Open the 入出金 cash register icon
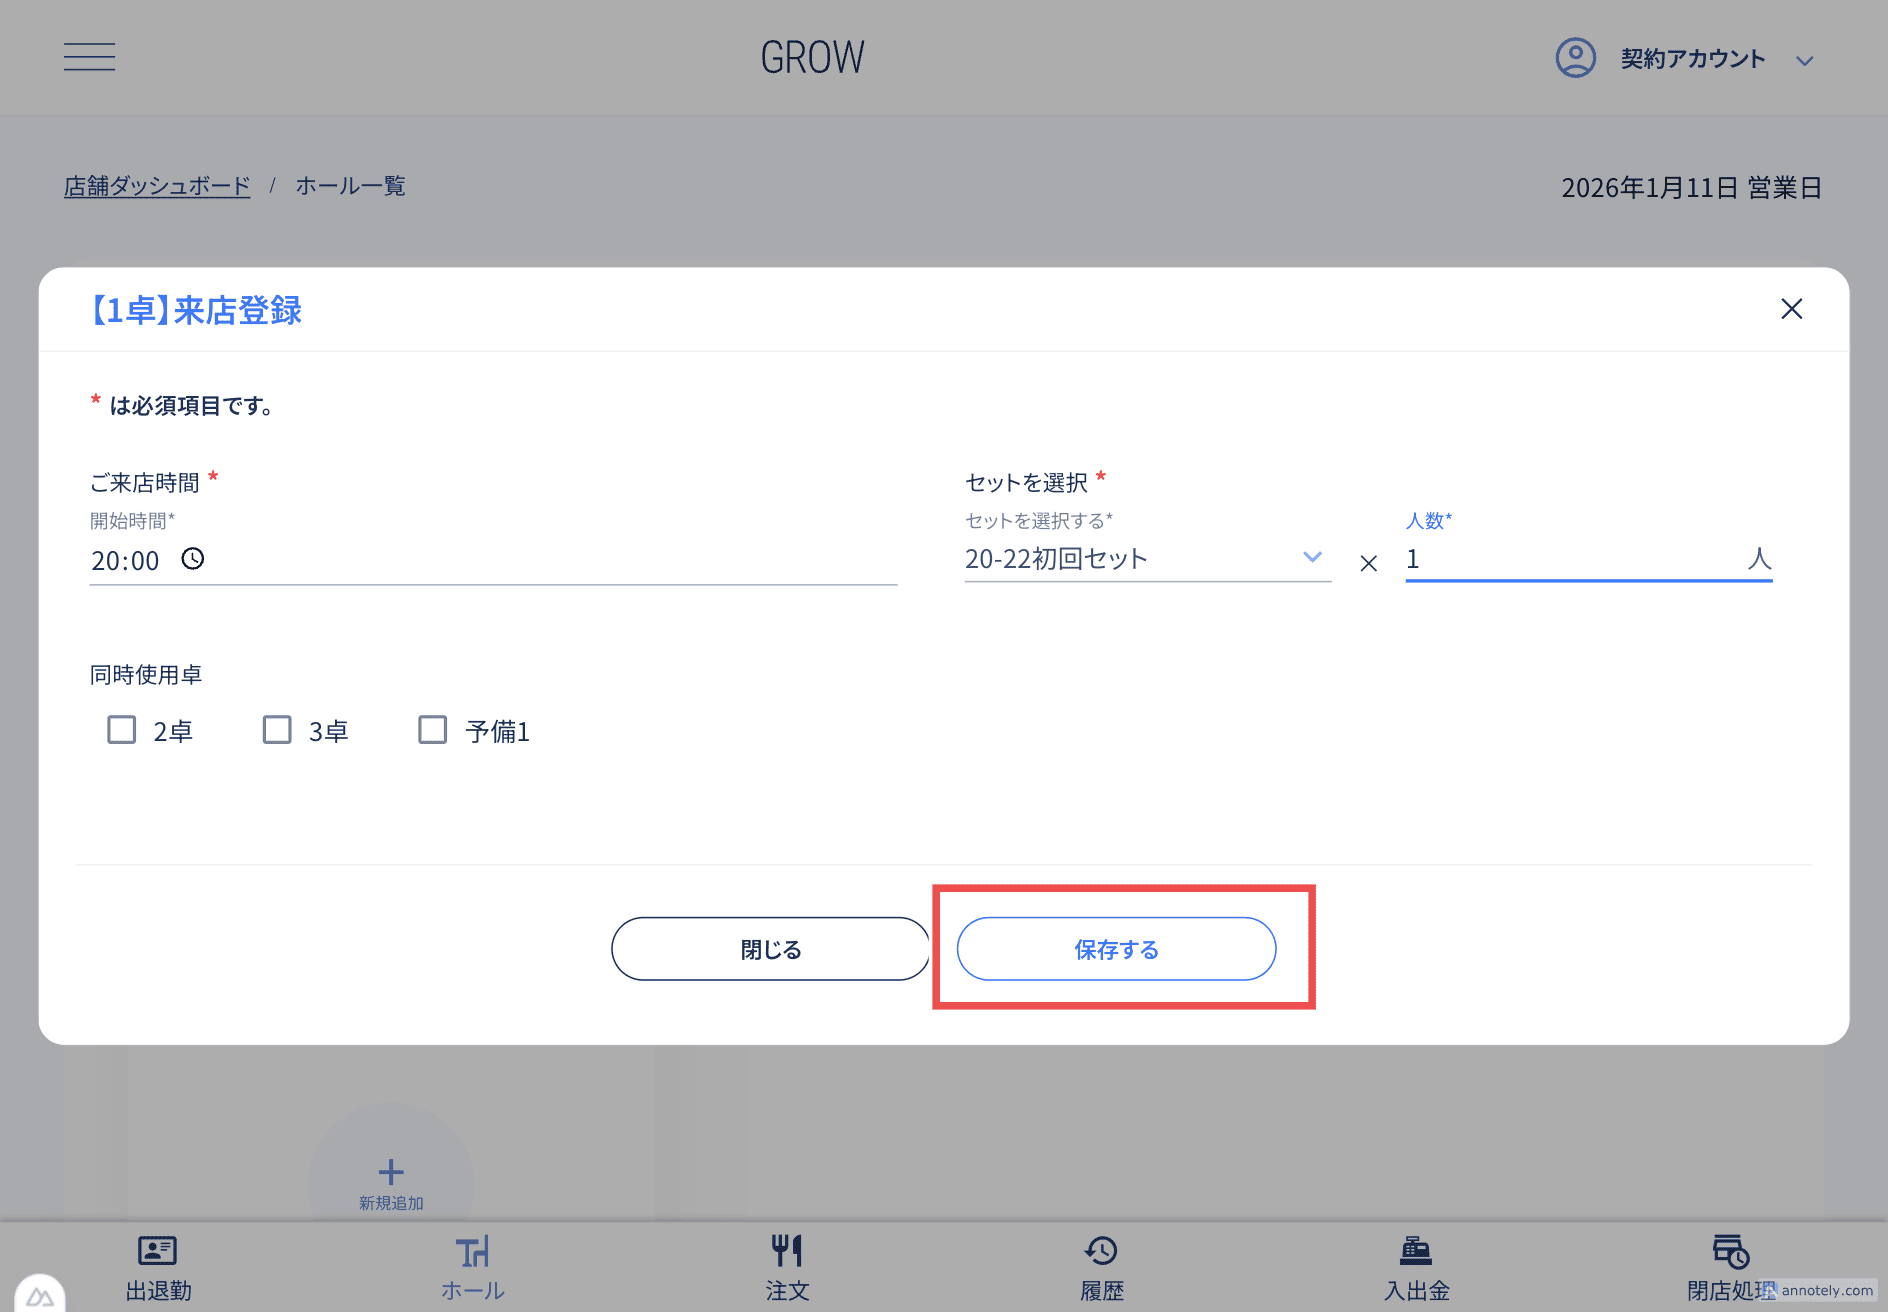 point(1415,1251)
